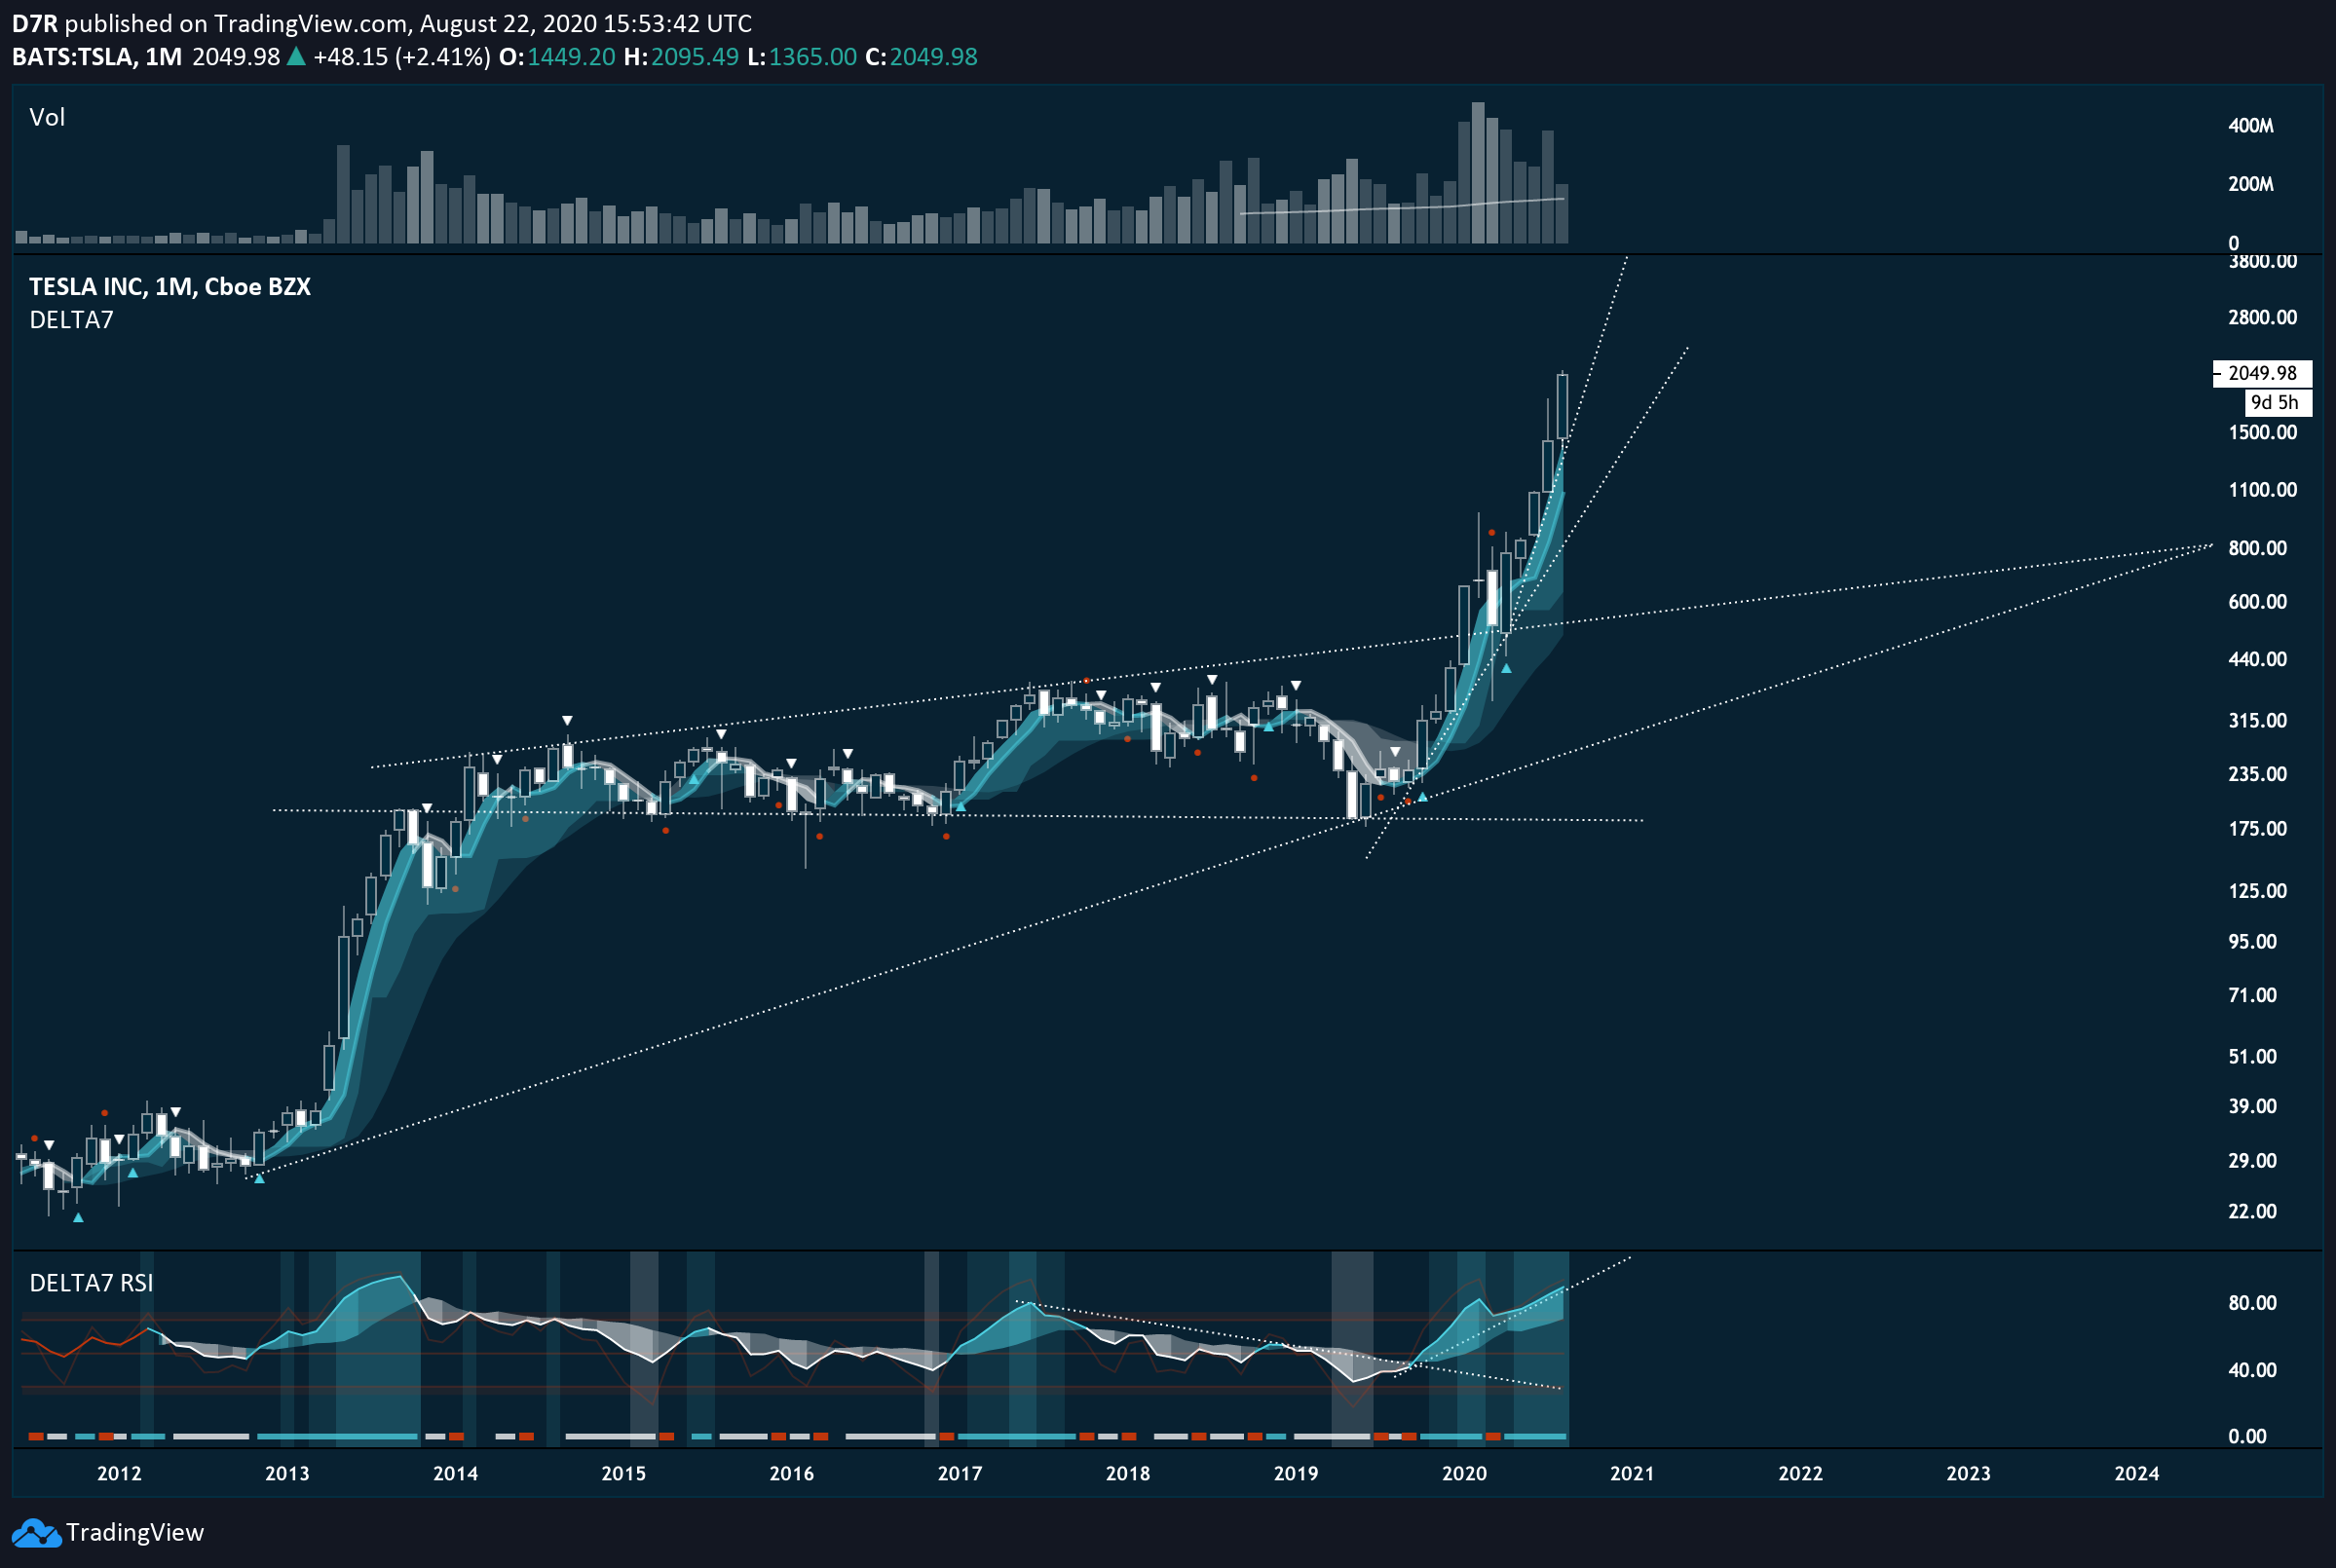Click the 51.00 price axis label
Viewport: 2336px width, 1568px height.
pos(2252,1057)
